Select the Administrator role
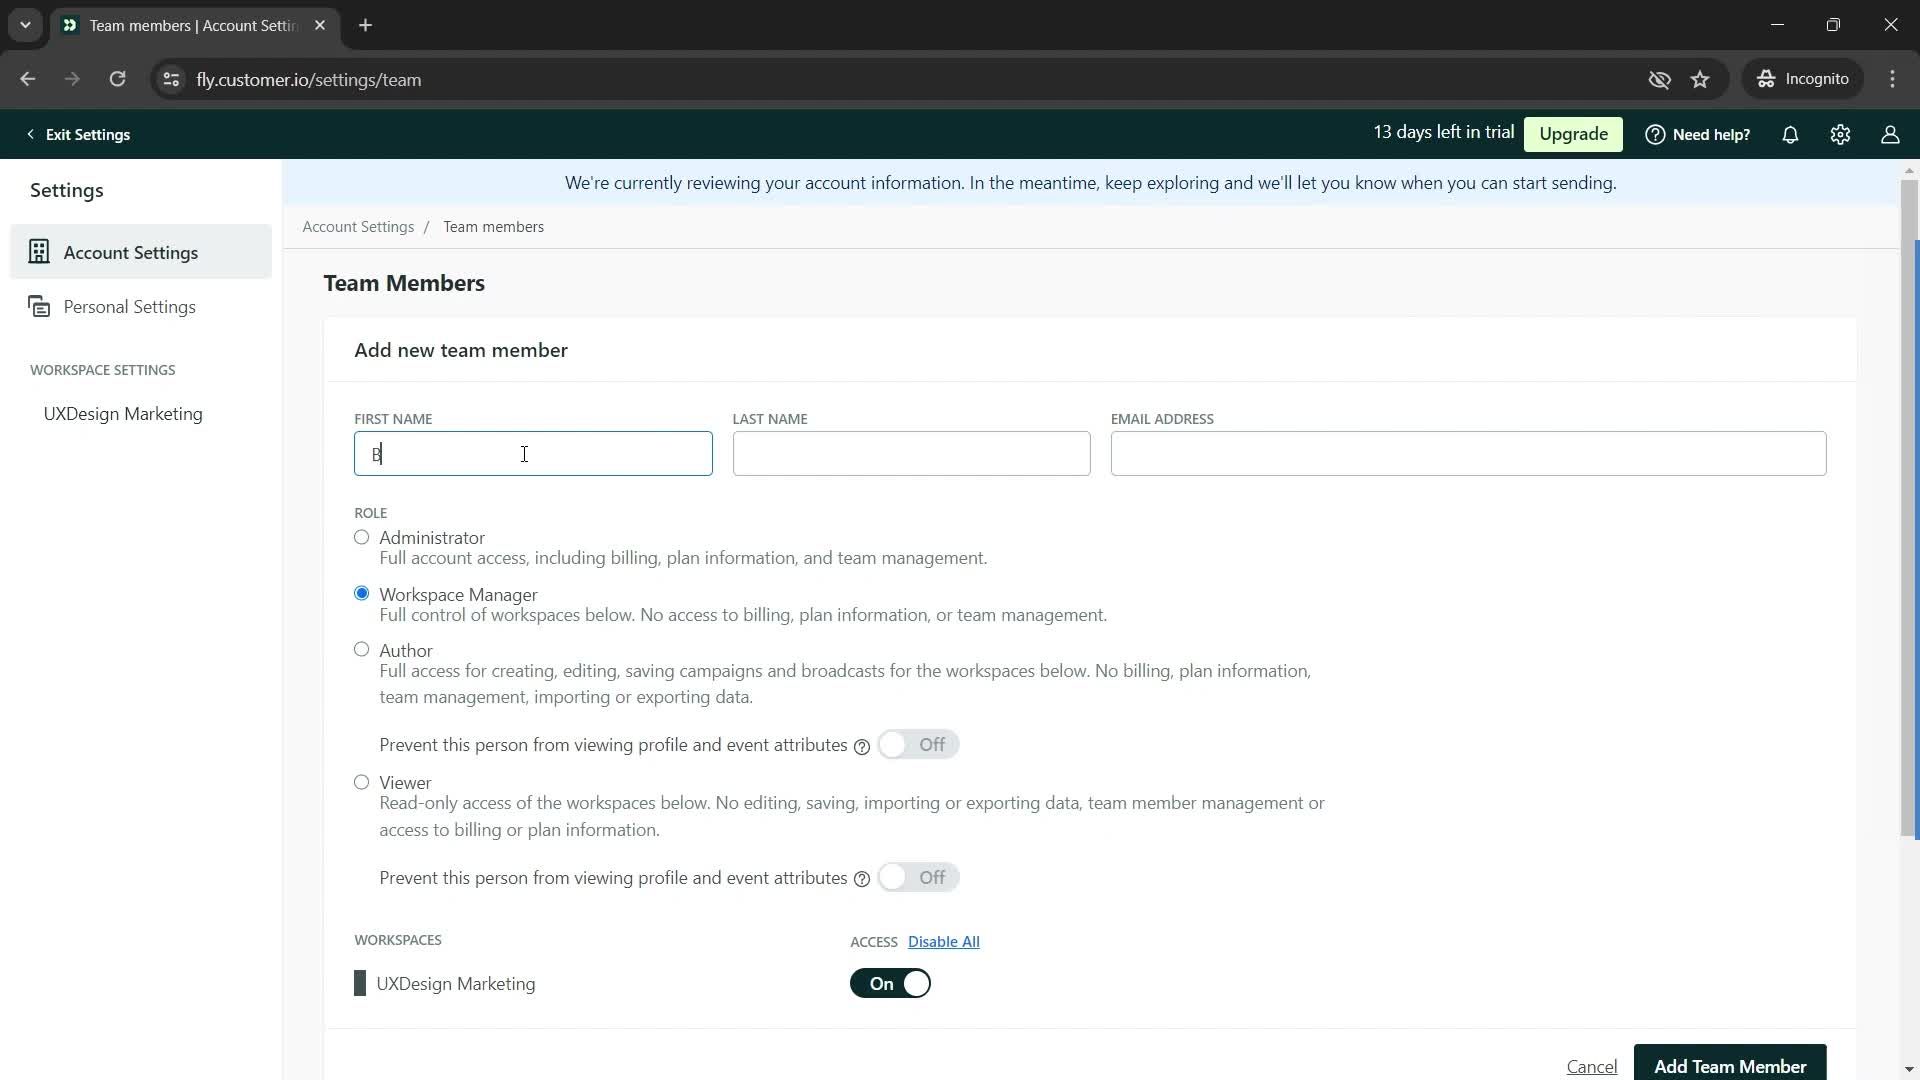 (362, 537)
